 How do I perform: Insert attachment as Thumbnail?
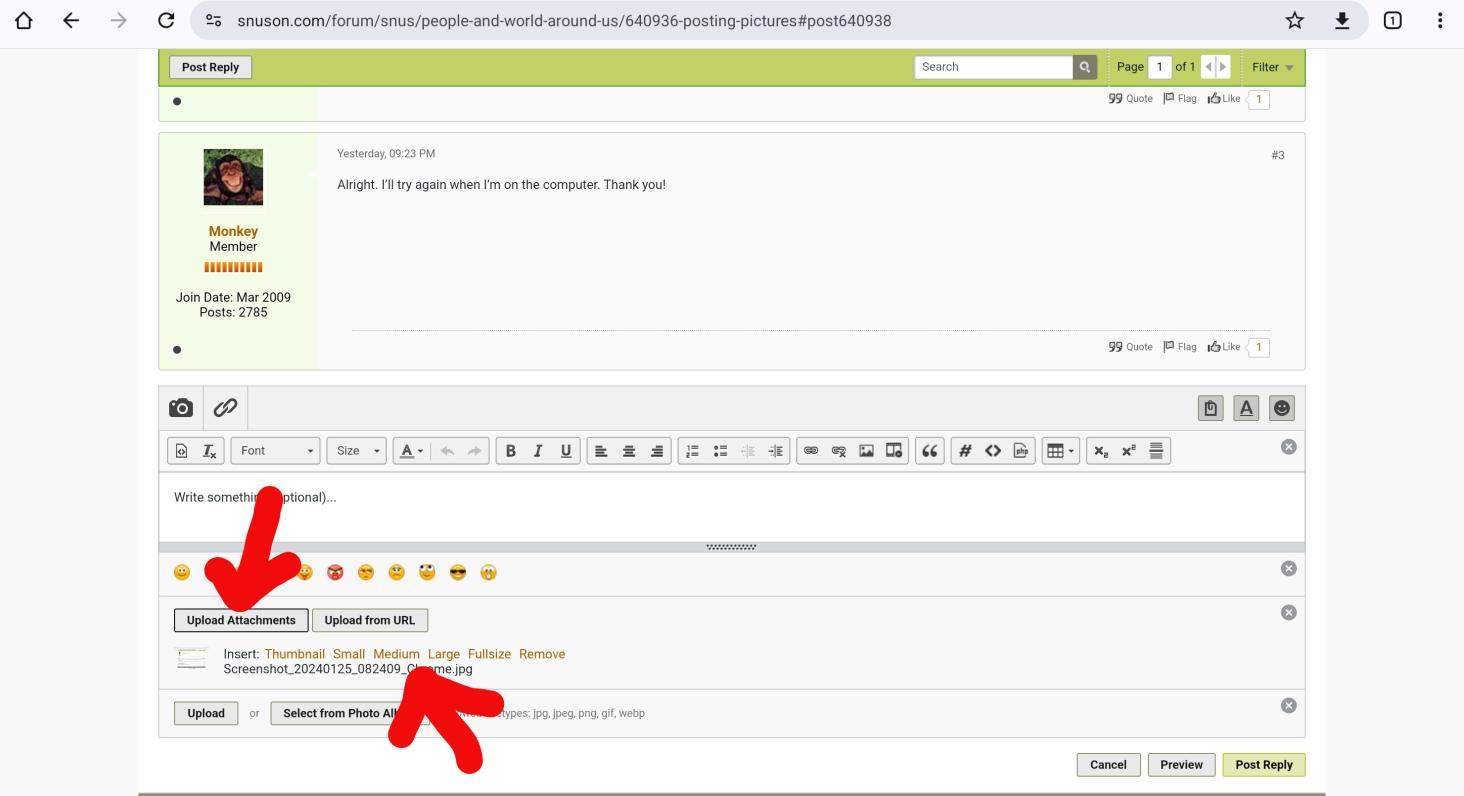(294, 654)
